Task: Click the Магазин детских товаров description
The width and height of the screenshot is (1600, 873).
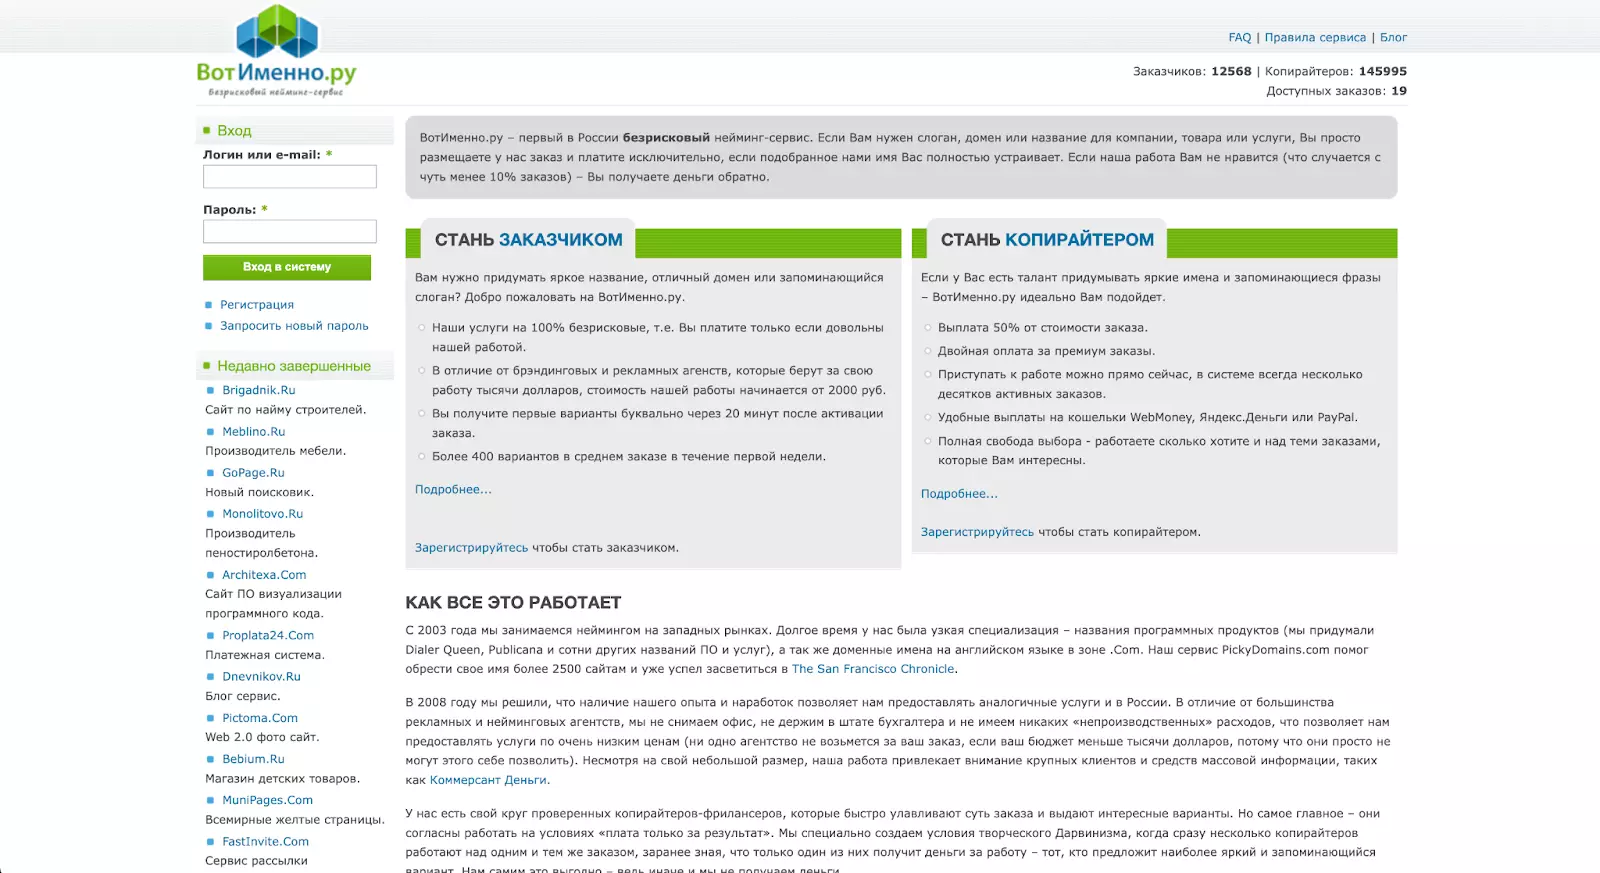Action: click(x=283, y=779)
